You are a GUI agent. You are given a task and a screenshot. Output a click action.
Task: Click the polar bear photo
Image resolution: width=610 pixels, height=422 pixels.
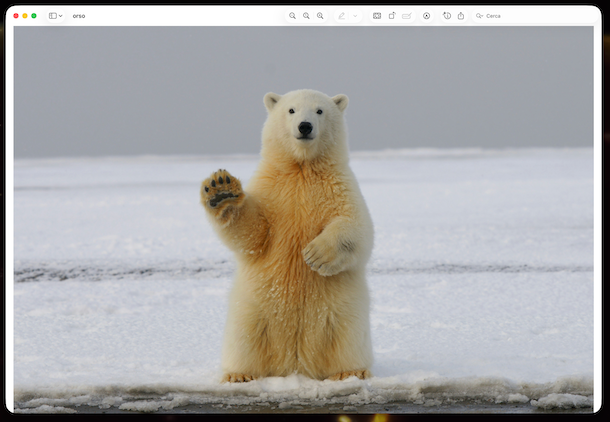[x=303, y=219]
